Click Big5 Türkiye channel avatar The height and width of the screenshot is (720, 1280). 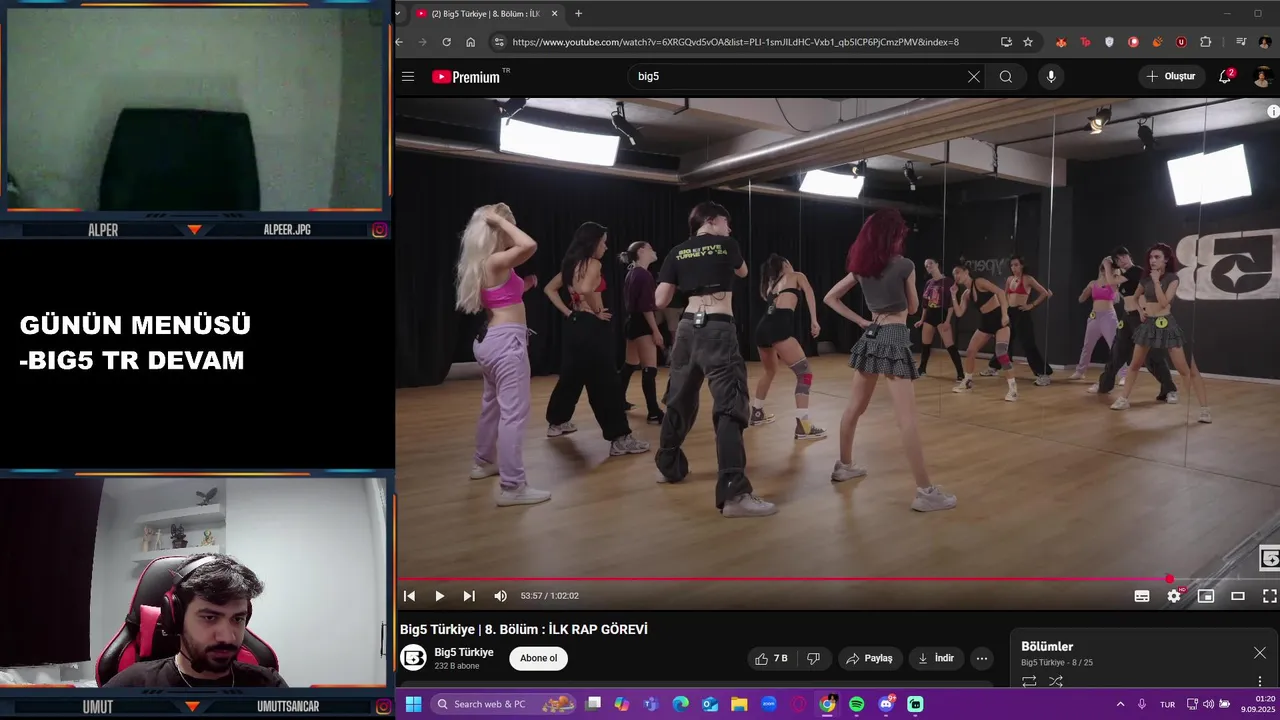click(x=413, y=657)
